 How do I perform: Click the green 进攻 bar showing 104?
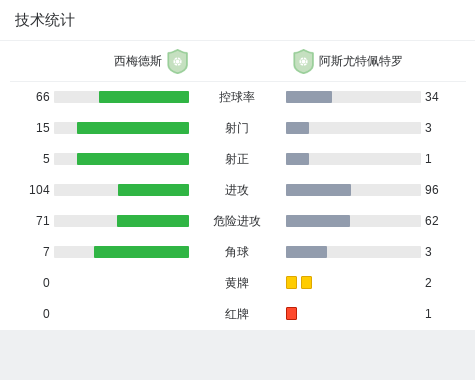(x=153, y=190)
